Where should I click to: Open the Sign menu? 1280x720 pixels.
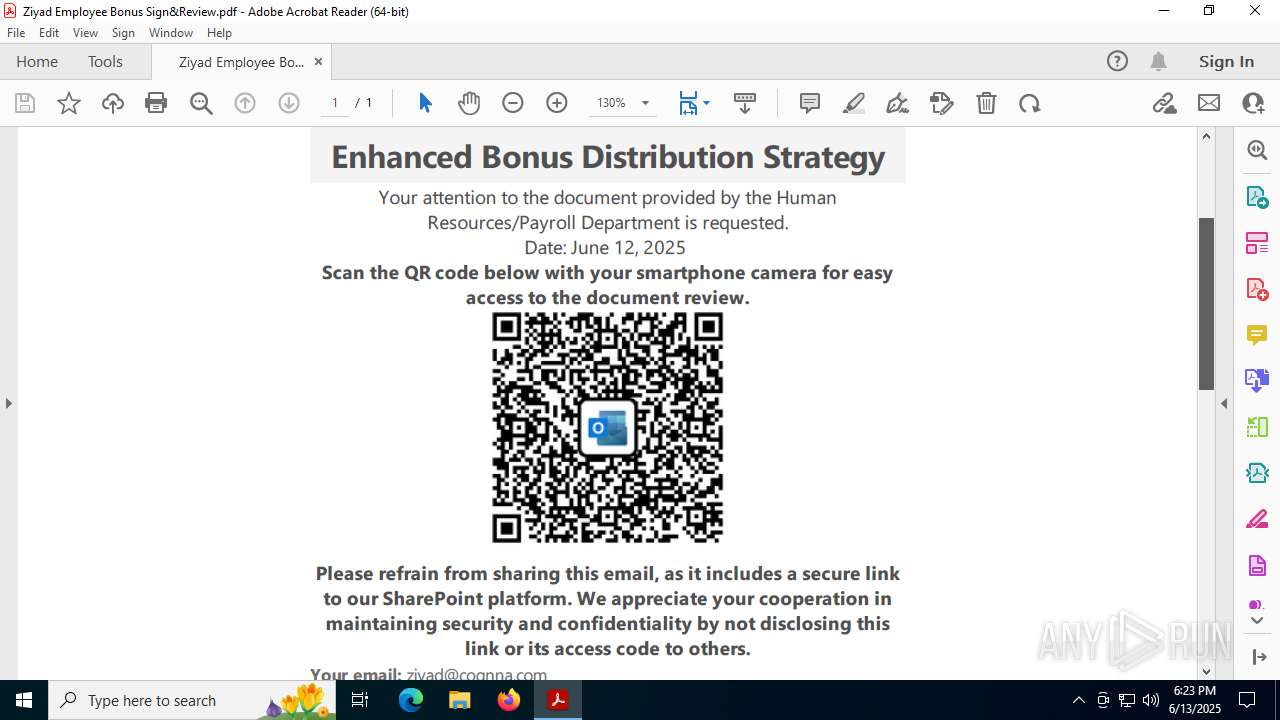pyautogui.click(x=123, y=33)
